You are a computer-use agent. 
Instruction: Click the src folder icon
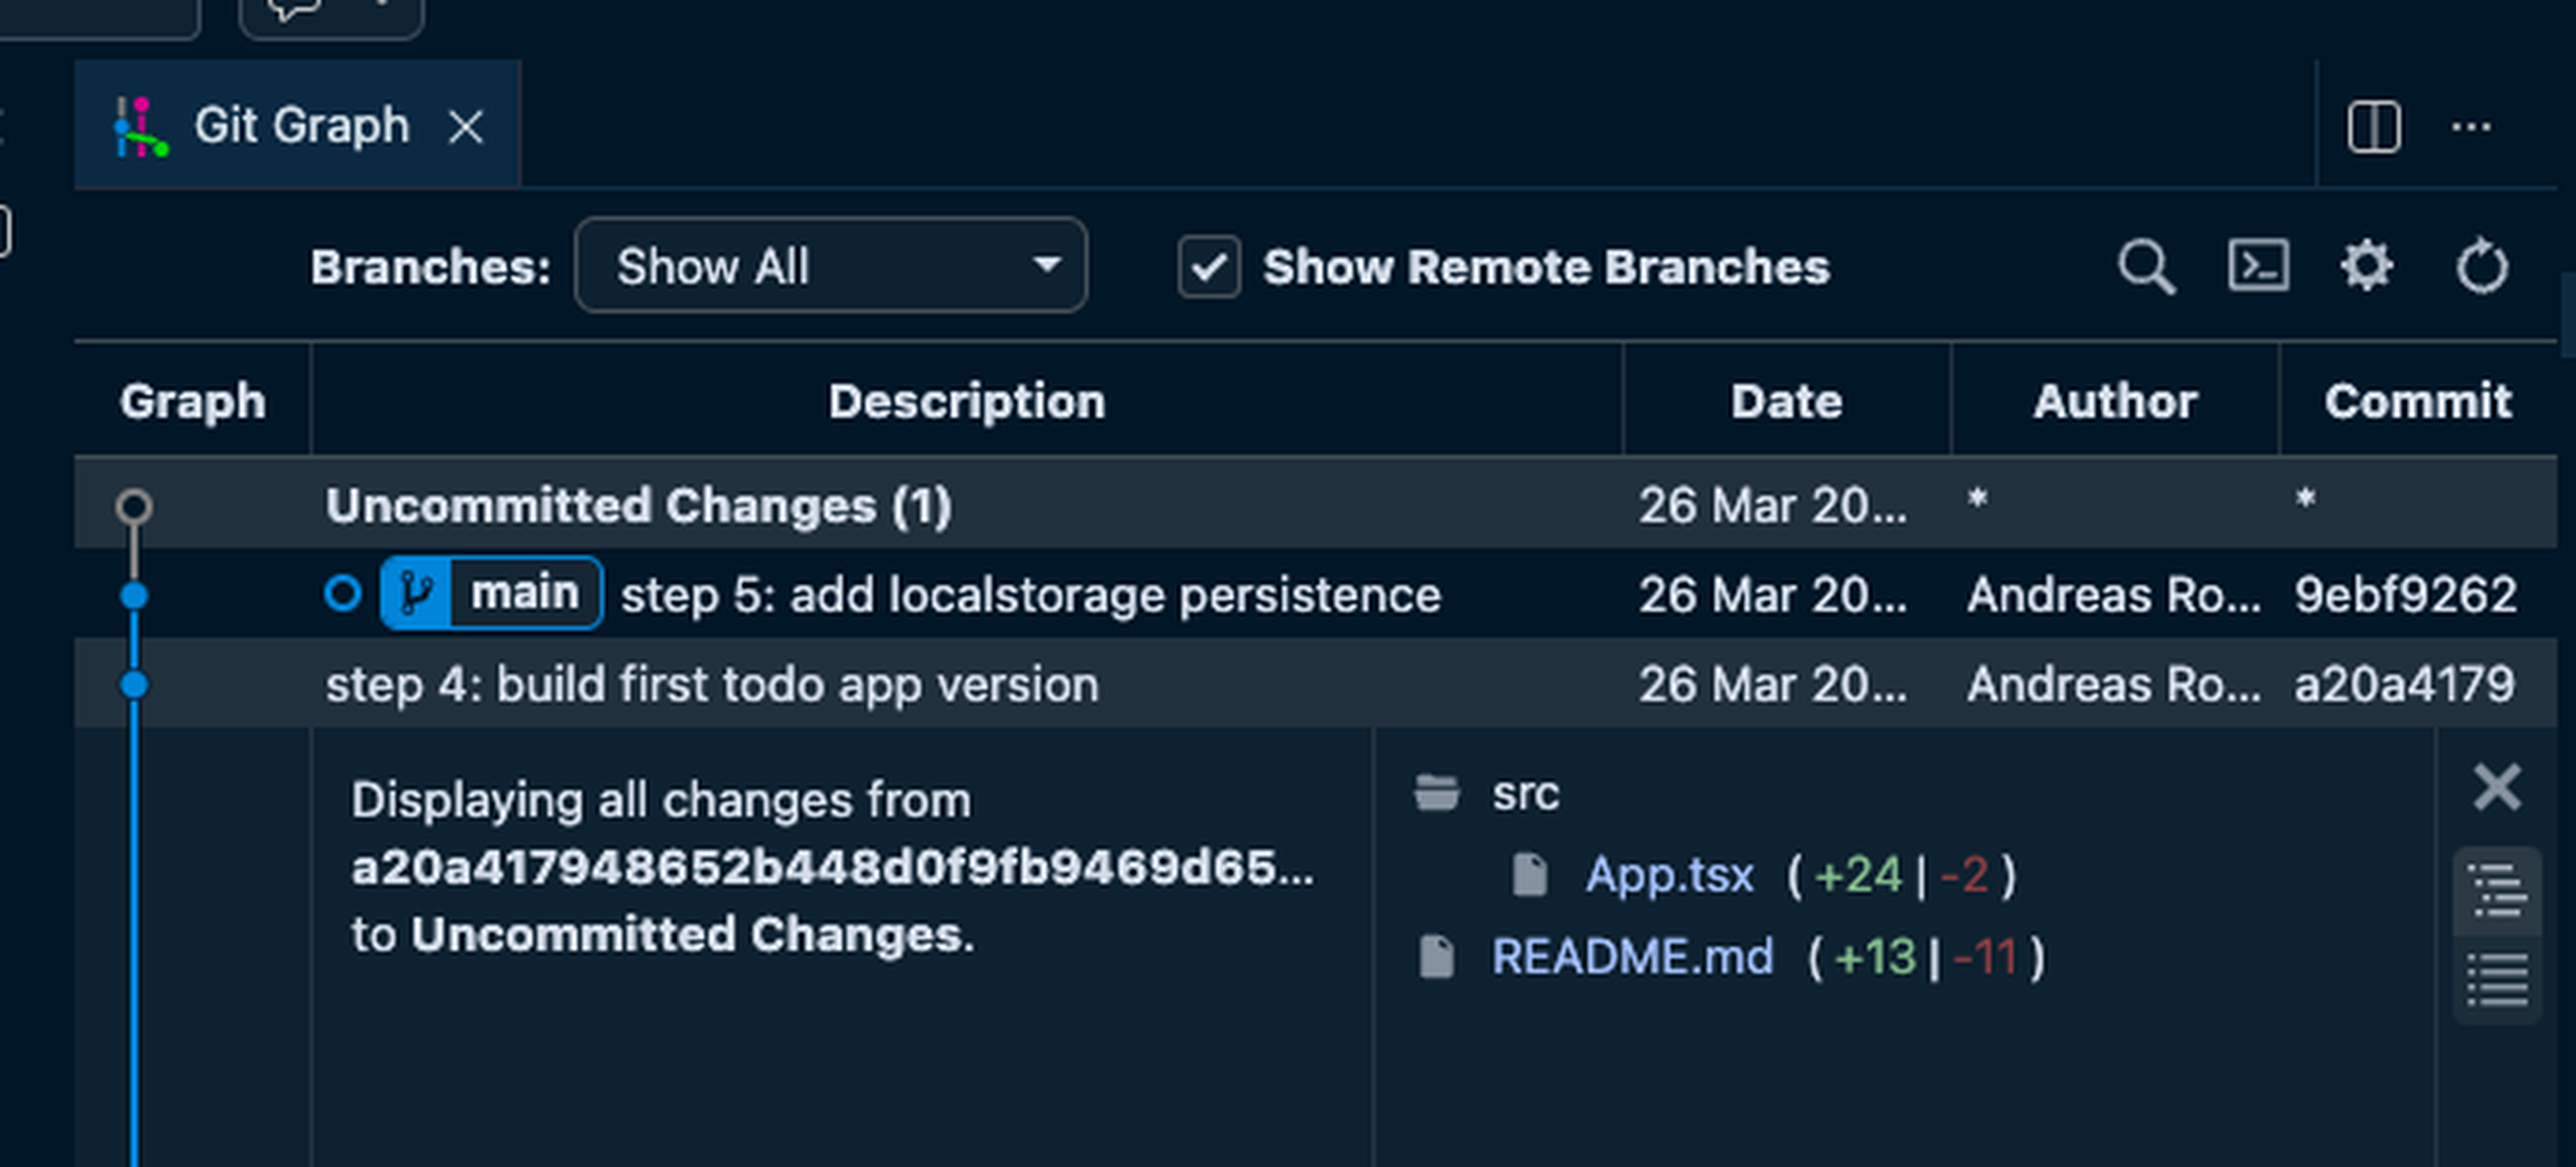[1437, 793]
